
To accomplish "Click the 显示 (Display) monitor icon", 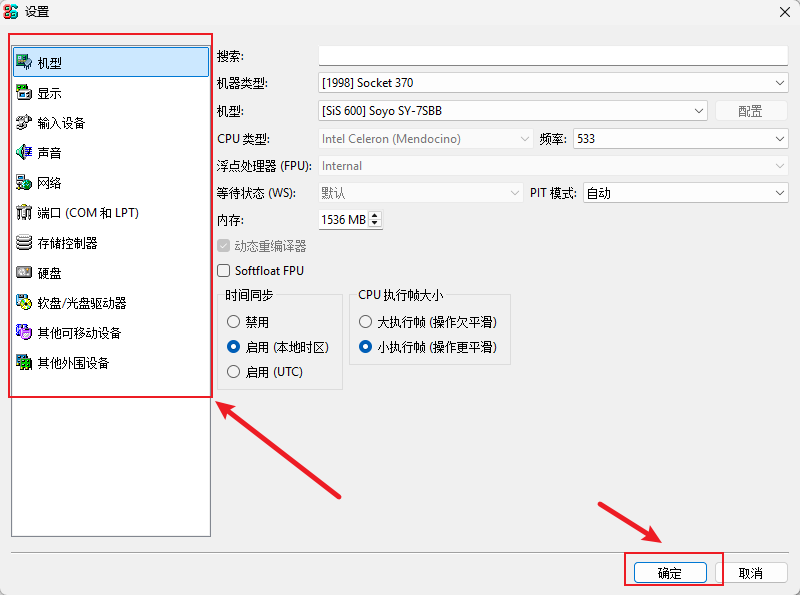I will tap(24, 93).
